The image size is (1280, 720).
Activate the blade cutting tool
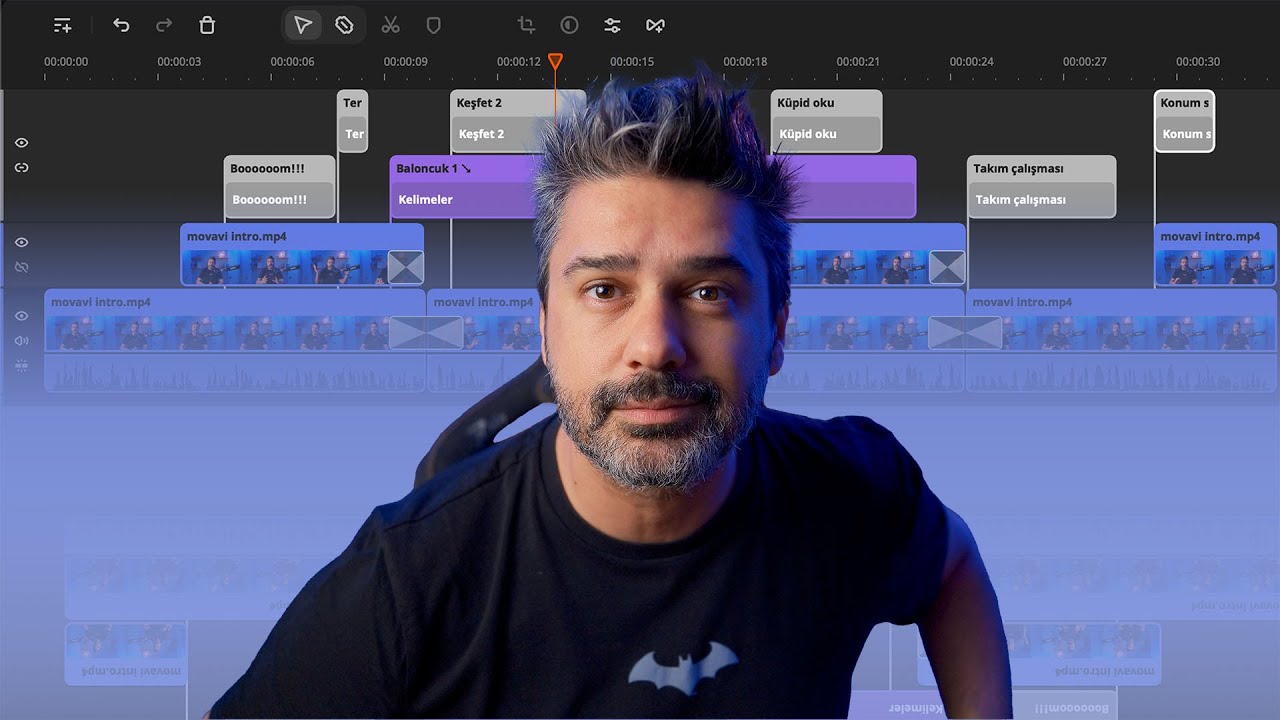(x=344, y=25)
